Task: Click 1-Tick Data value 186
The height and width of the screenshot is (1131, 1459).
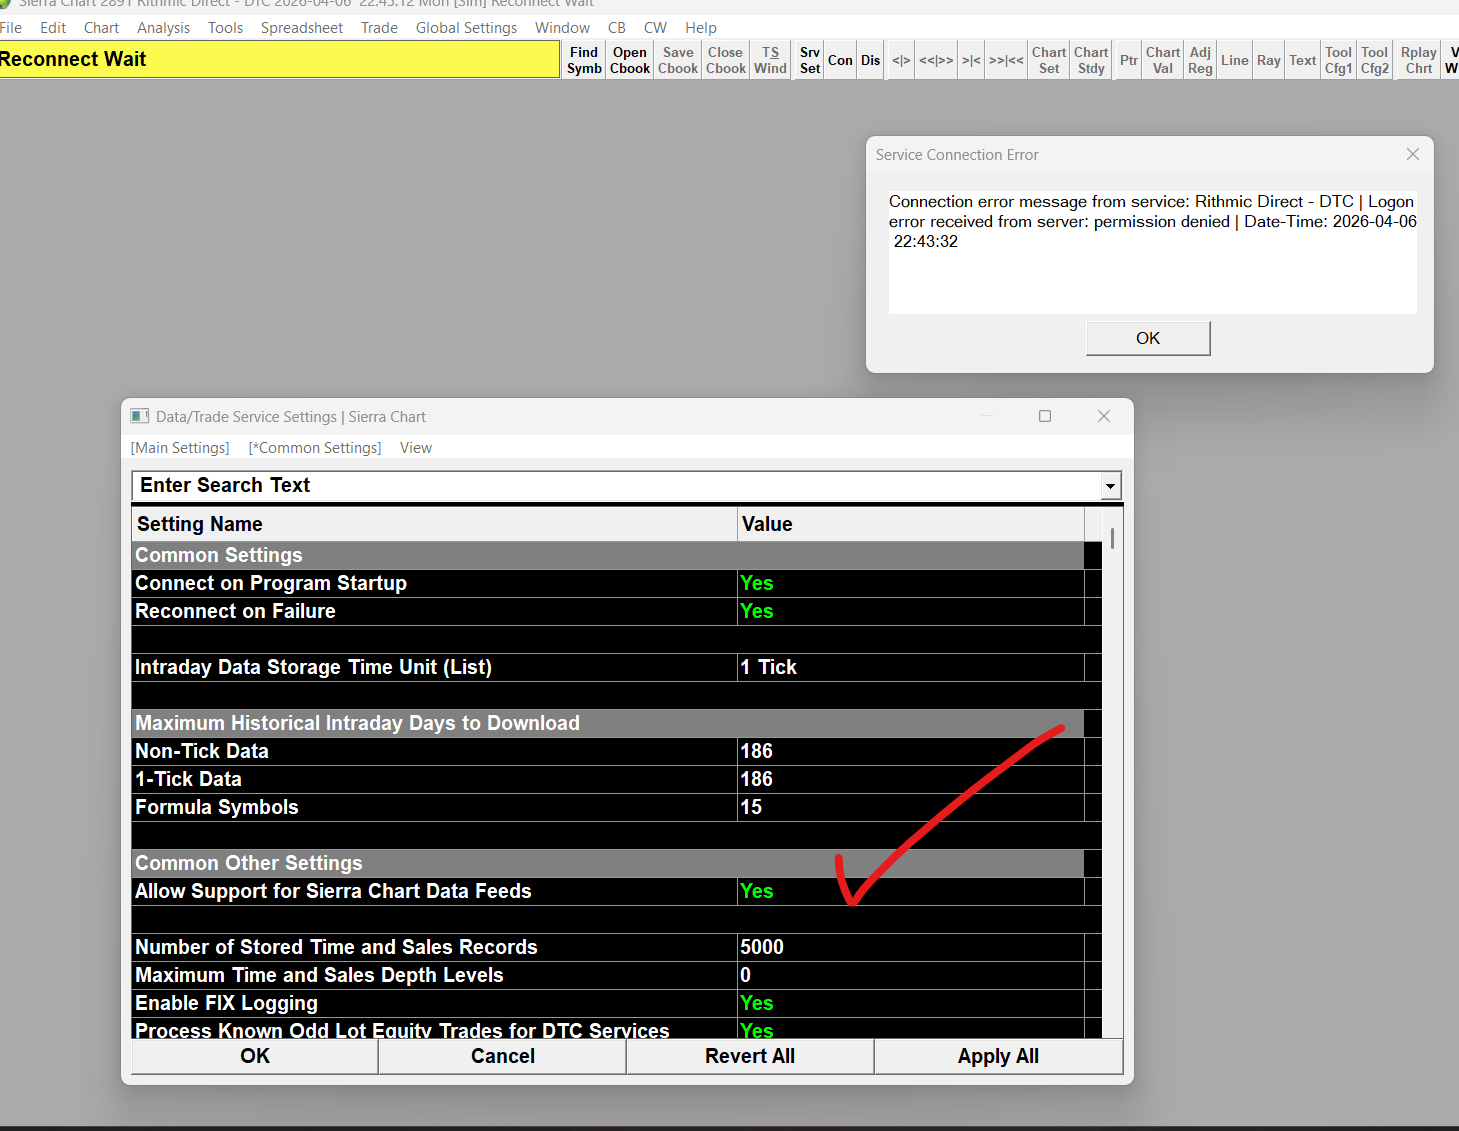Action: (x=910, y=779)
